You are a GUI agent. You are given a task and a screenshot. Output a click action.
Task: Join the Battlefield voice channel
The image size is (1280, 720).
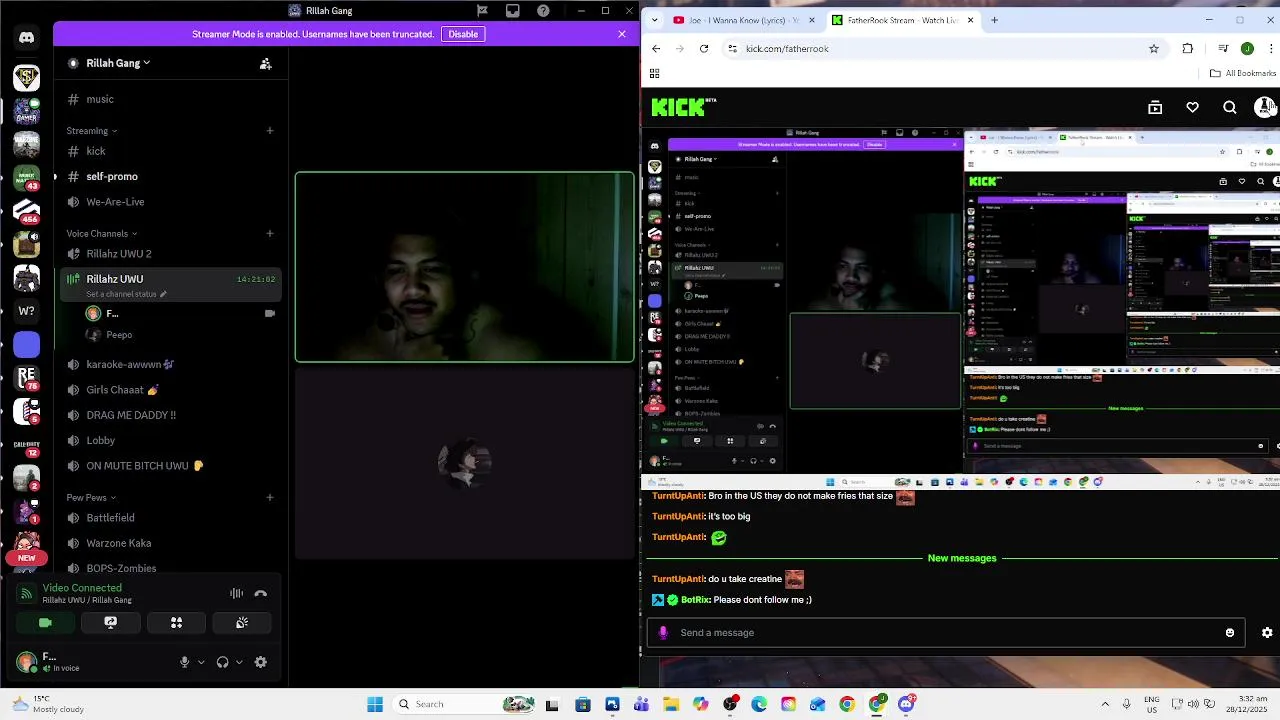pyautogui.click(x=171, y=518)
